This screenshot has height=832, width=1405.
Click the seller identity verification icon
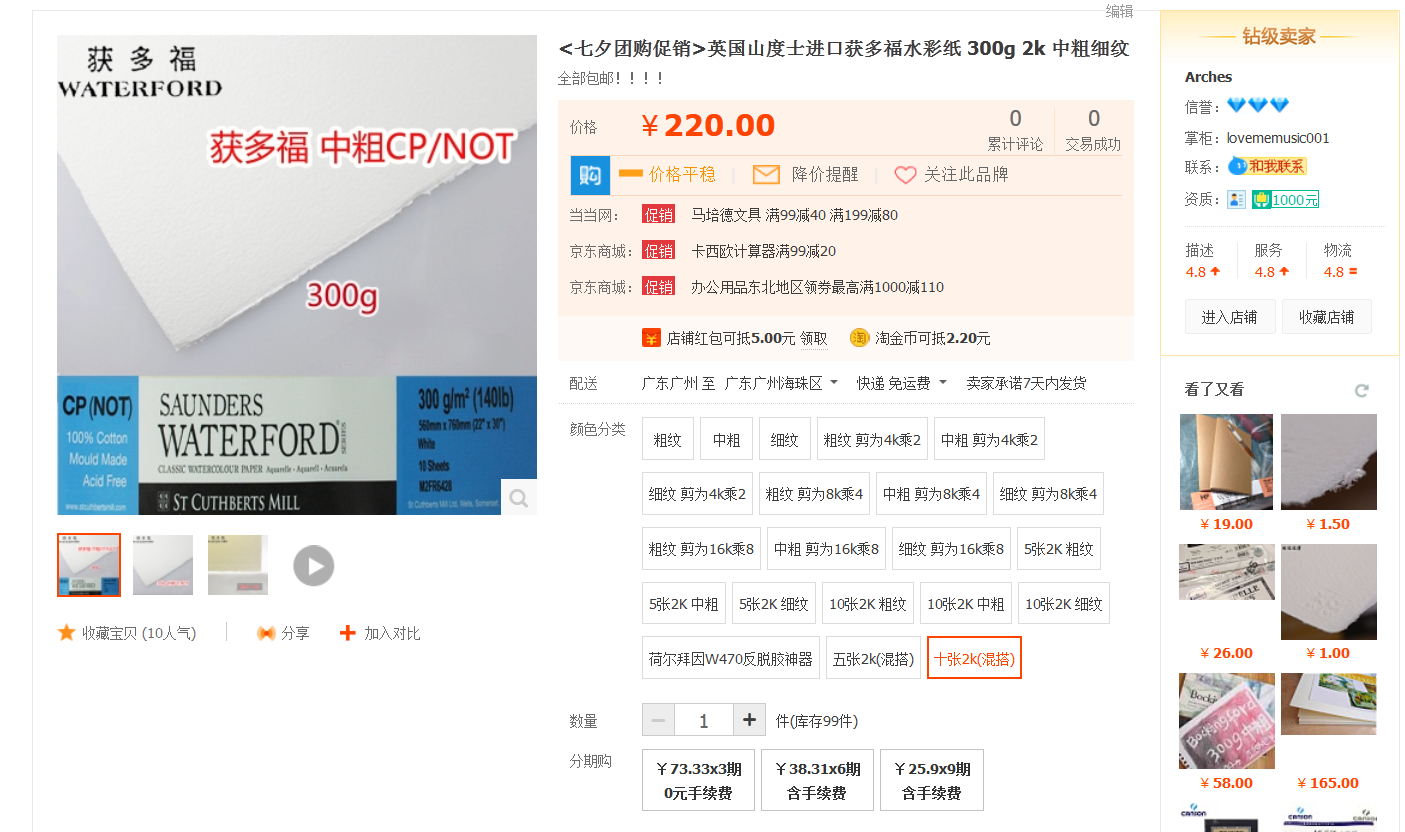click(x=1236, y=199)
